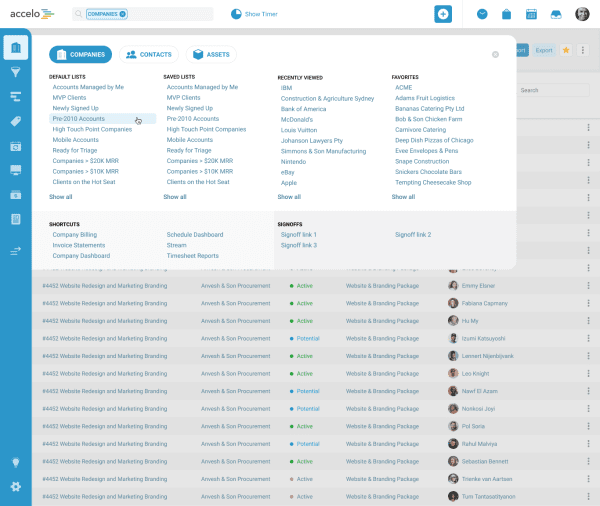The width and height of the screenshot is (600, 506).
Task: Open the inbox tray icon in the top bar
Action: (x=556, y=15)
